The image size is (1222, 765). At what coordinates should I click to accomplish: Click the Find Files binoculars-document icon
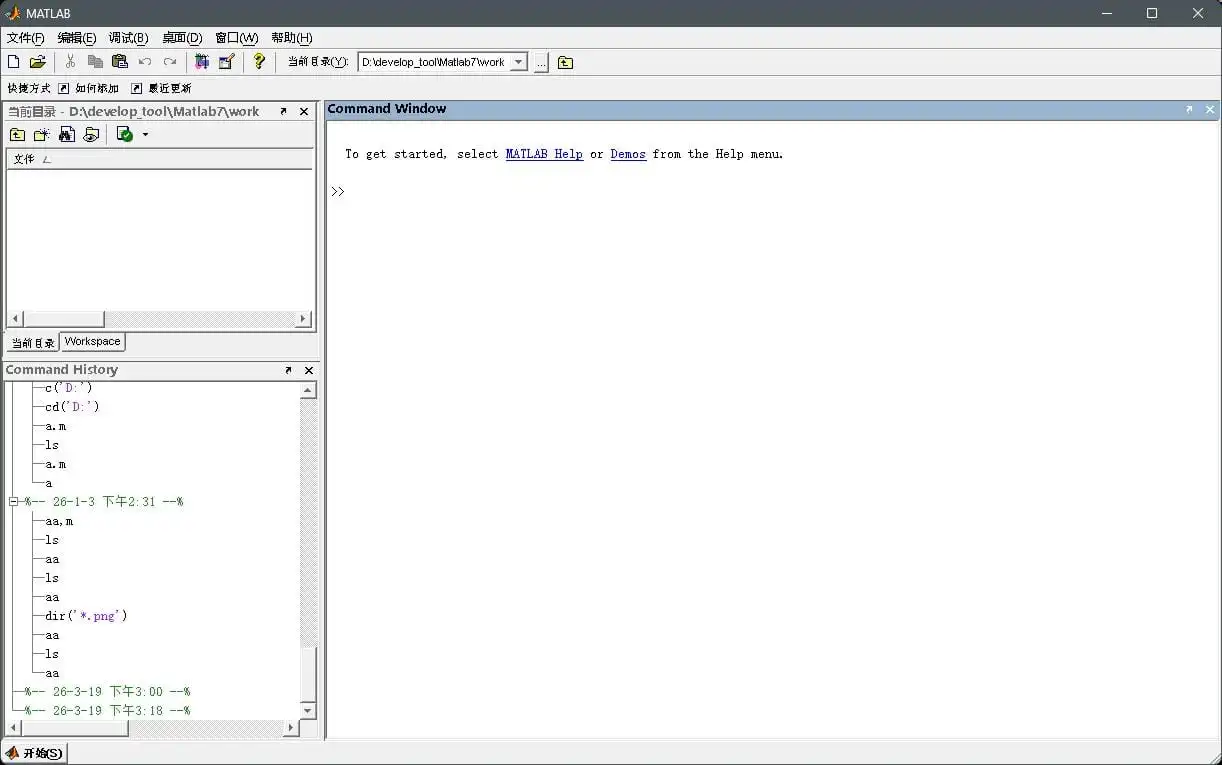point(67,134)
